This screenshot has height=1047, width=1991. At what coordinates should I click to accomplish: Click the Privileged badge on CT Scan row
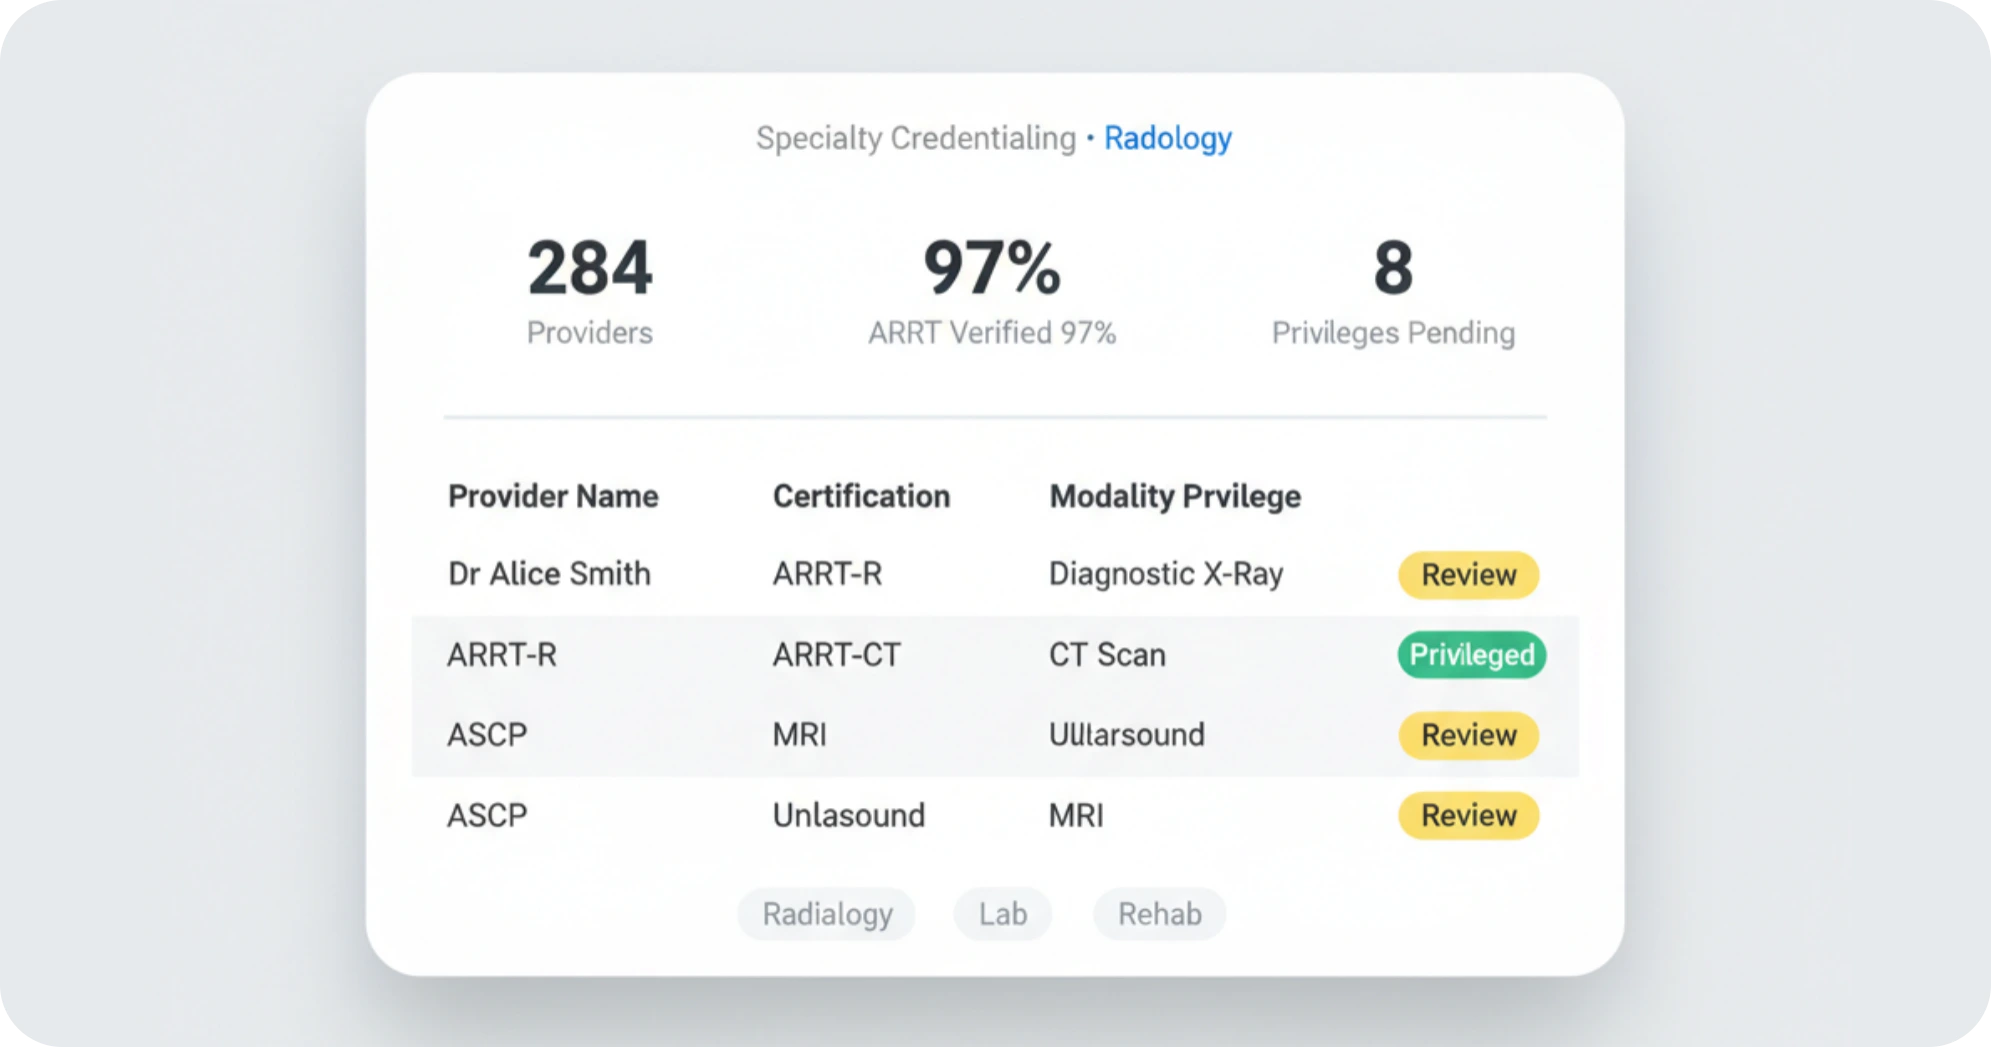click(1471, 655)
